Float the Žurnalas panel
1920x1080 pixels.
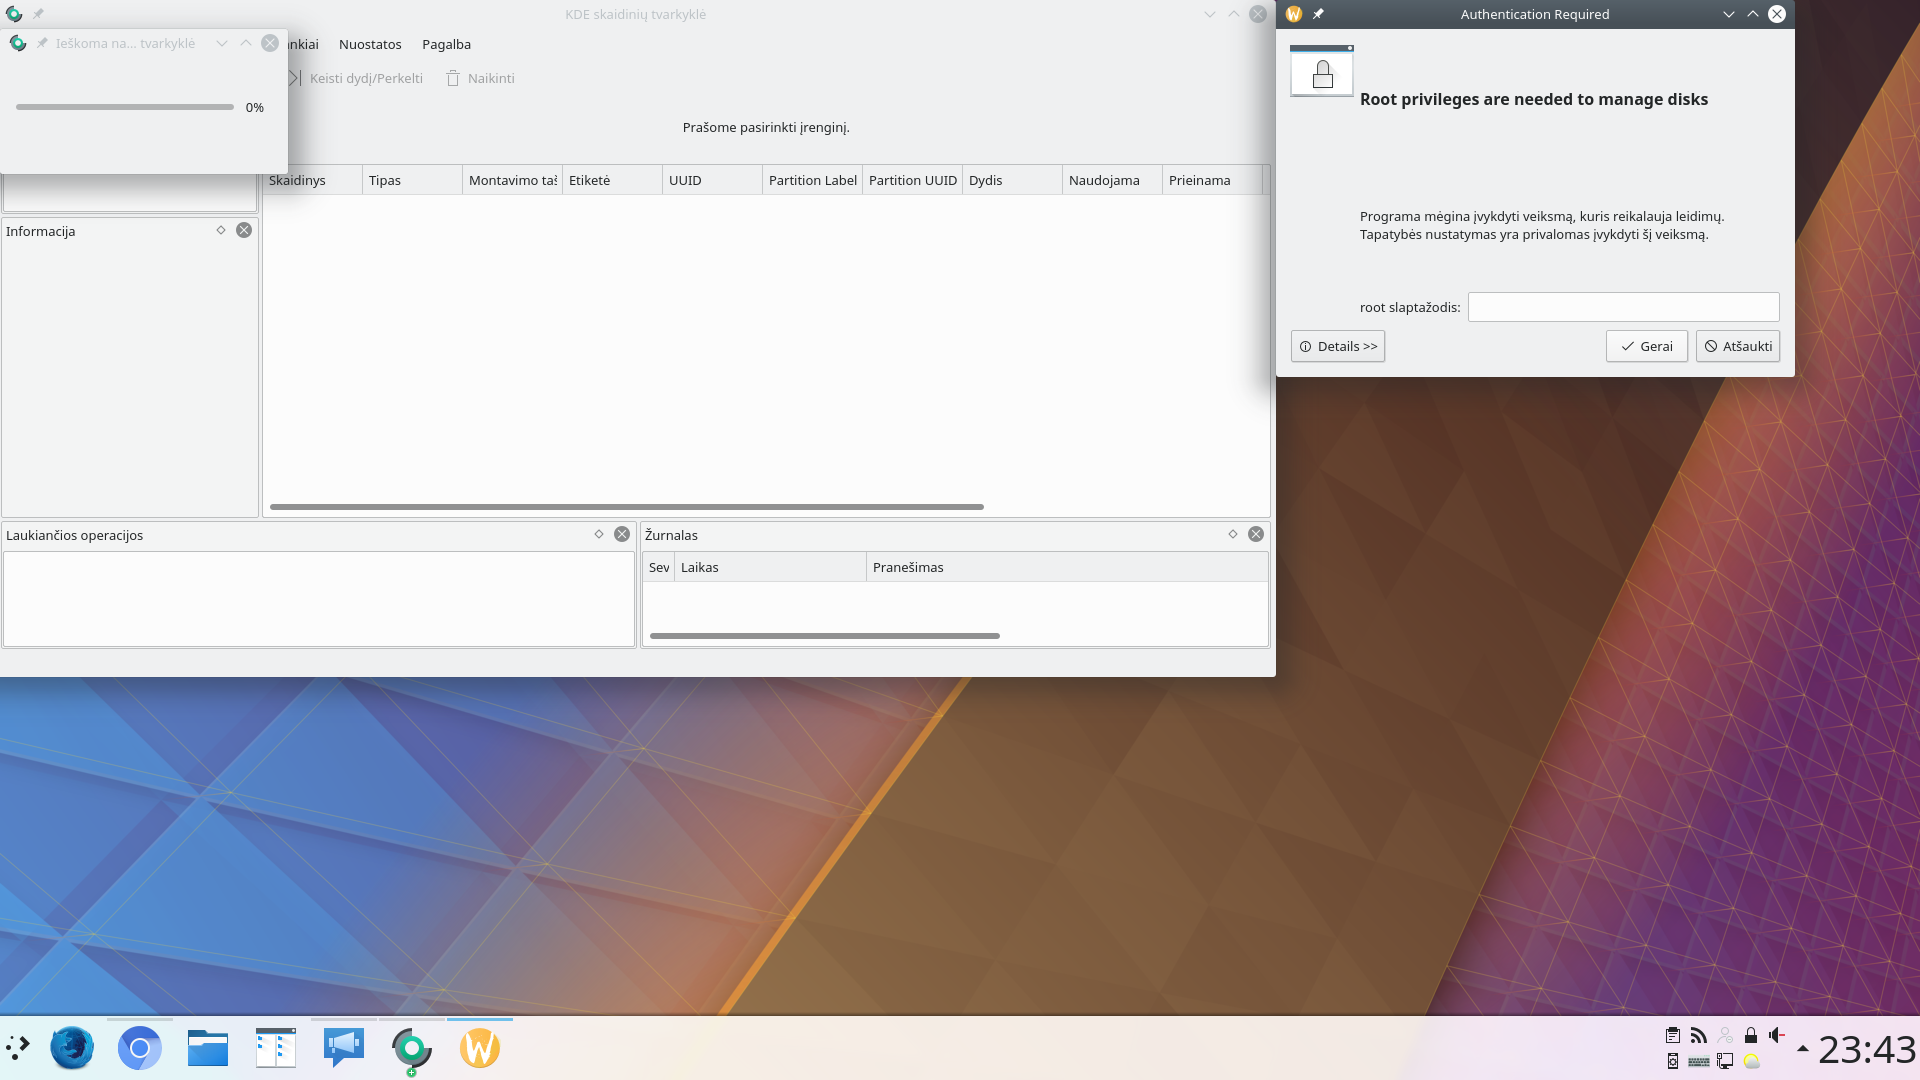pos(1233,534)
